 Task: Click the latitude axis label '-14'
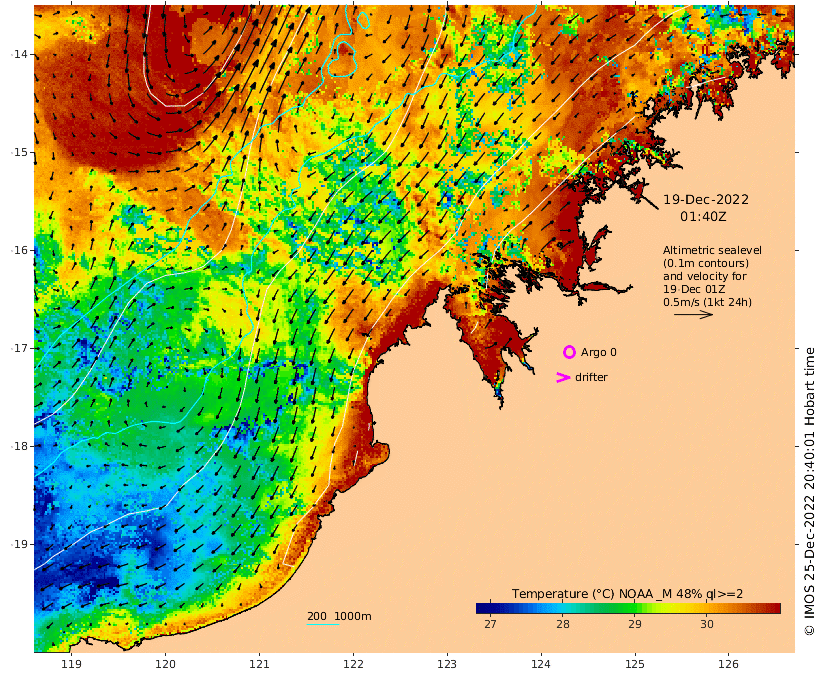(20, 54)
